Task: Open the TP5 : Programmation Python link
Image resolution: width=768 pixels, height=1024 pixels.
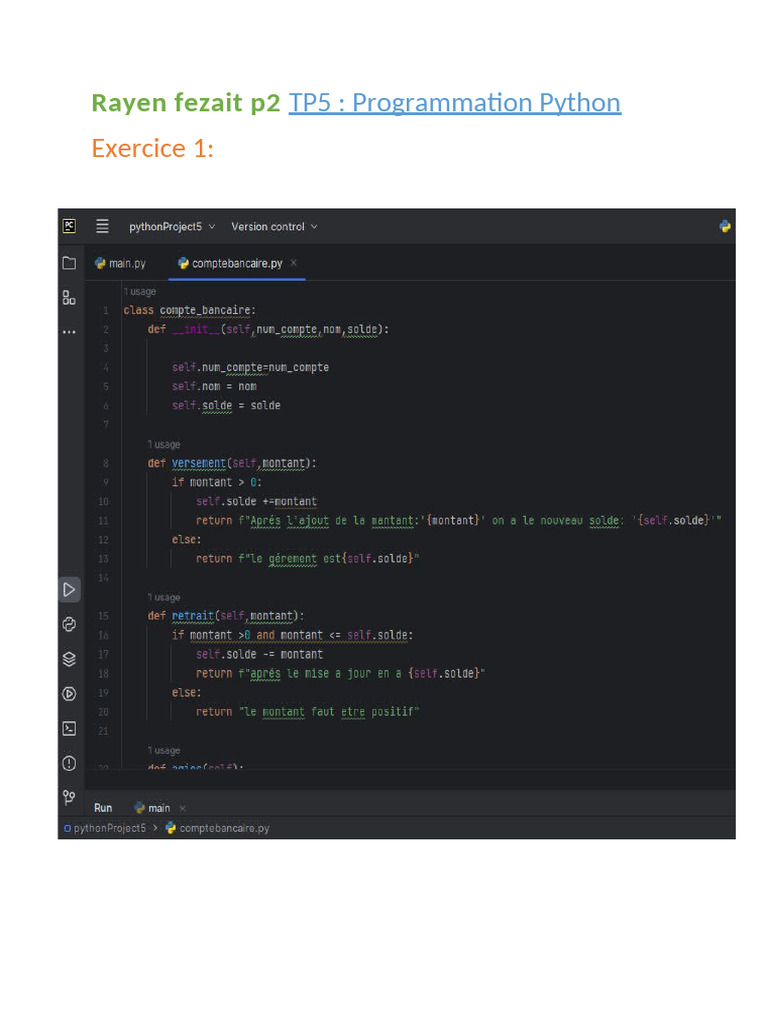Action: tap(455, 103)
